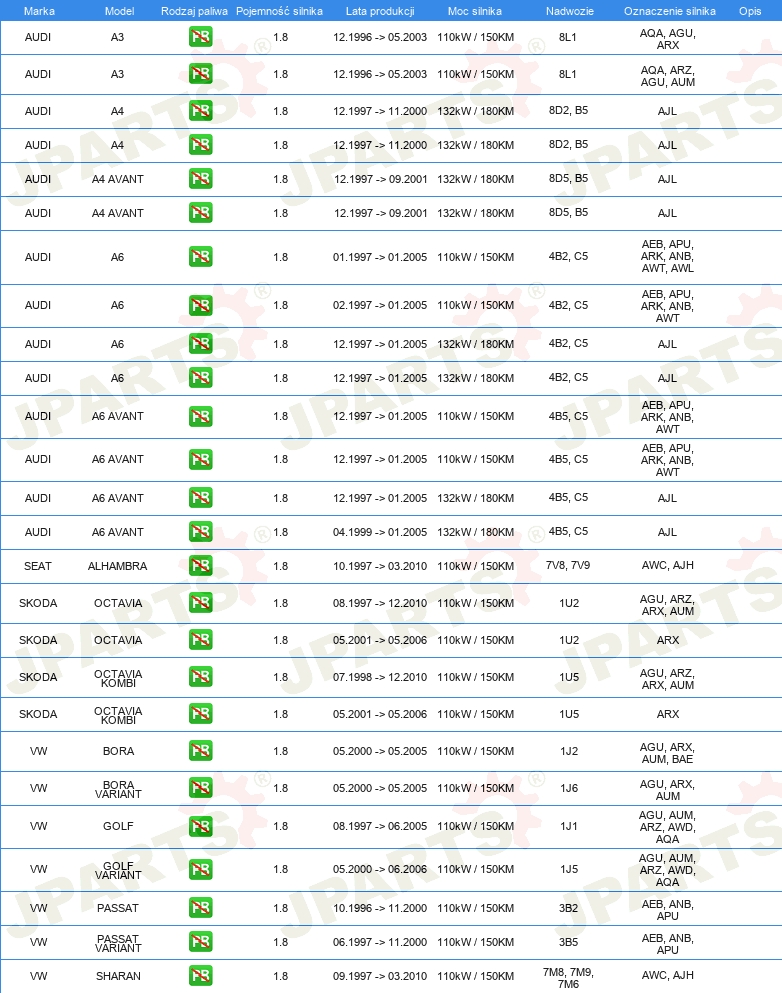Select engine codes AWC, AJH in Alhambra row
Image resolution: width=782 pixels, height=993 pixels.
667,565
